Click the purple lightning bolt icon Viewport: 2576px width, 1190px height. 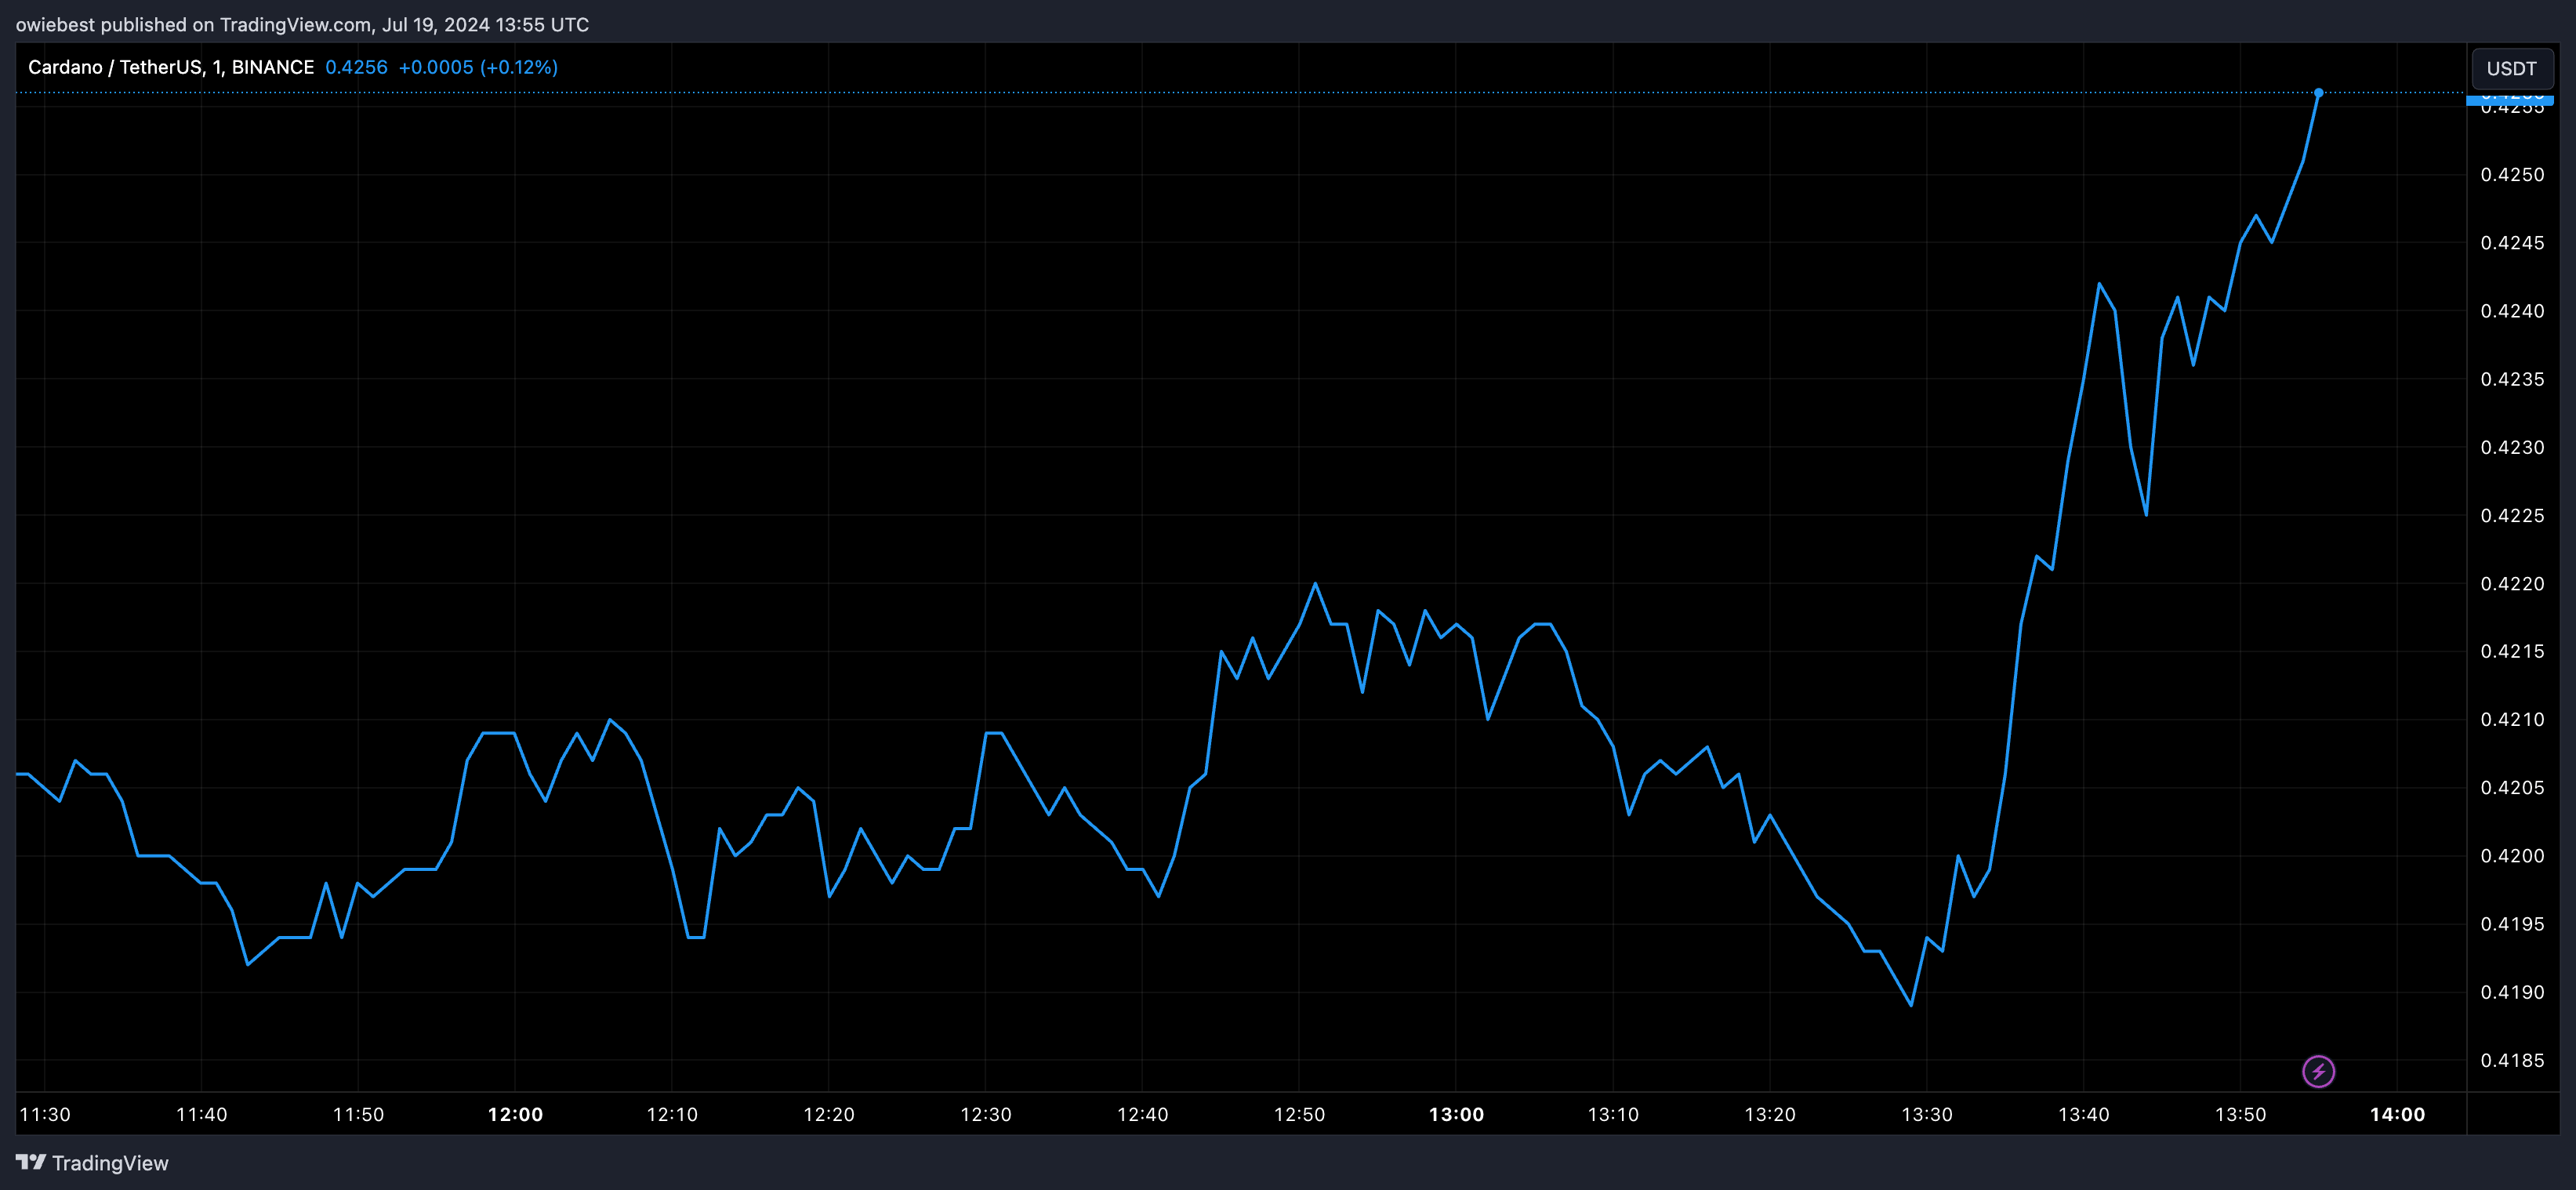pyautogui.click(x=2318, y=1071)
